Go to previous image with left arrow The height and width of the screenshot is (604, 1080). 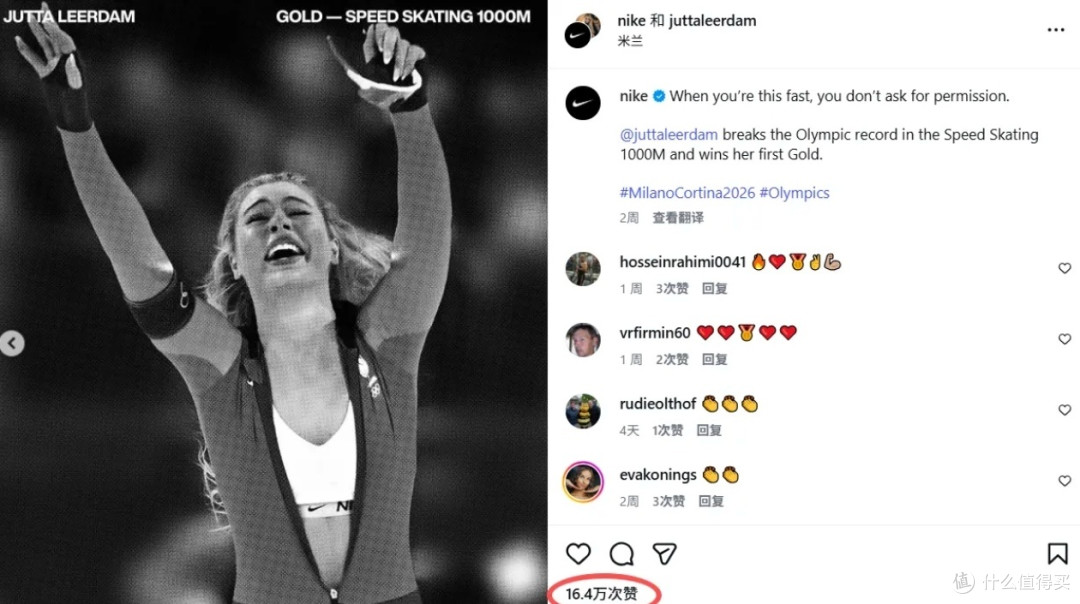click(12, 343)
